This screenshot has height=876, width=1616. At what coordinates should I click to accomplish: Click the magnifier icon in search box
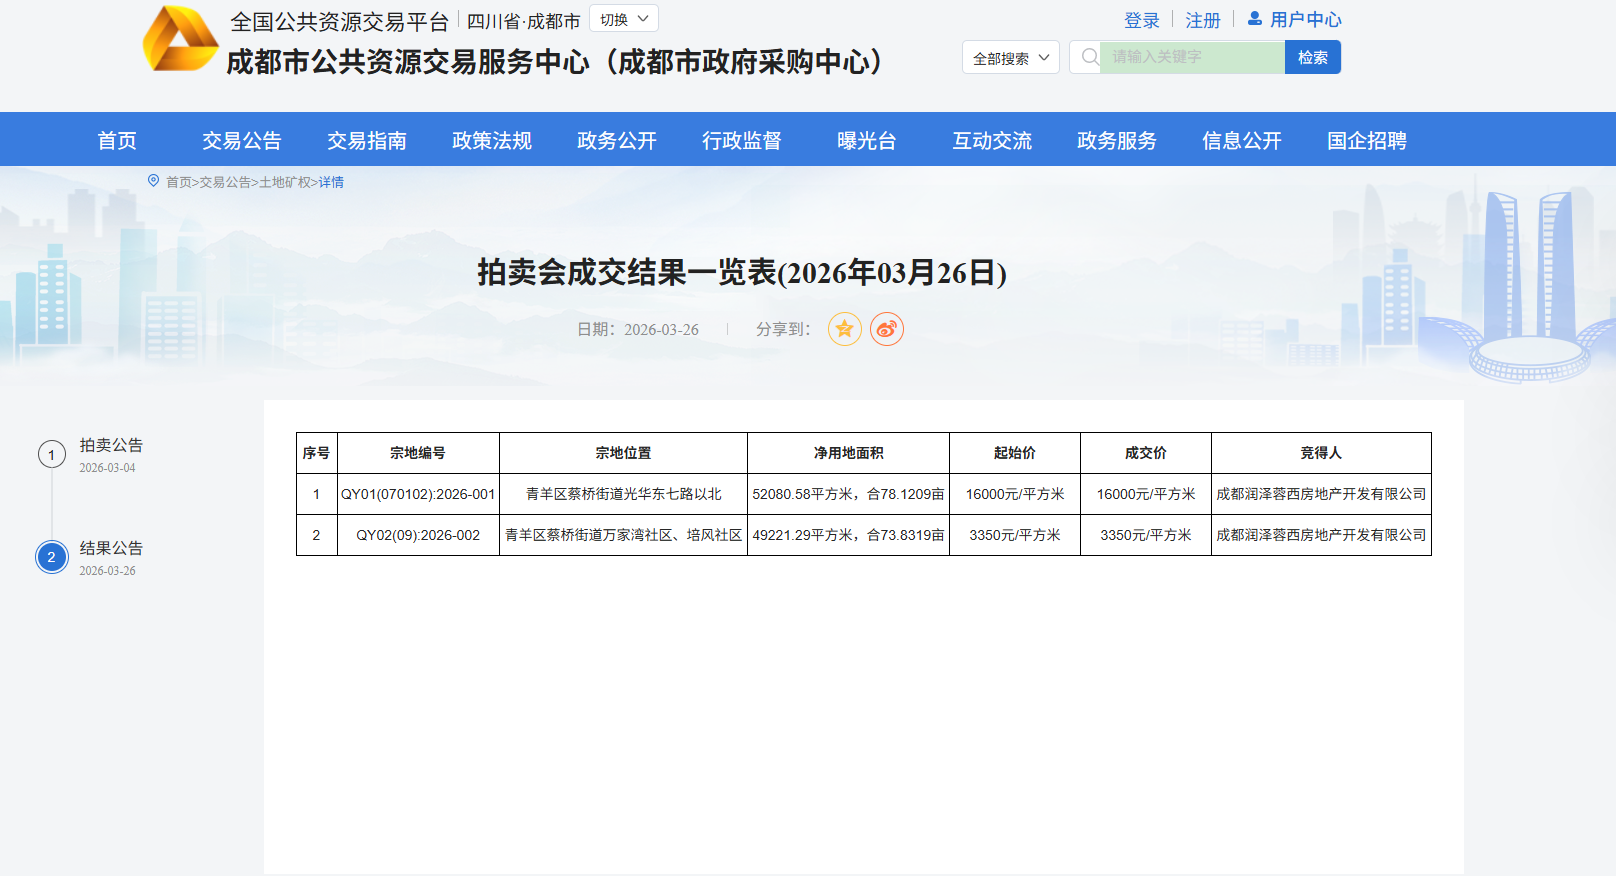pos(1090,57)
